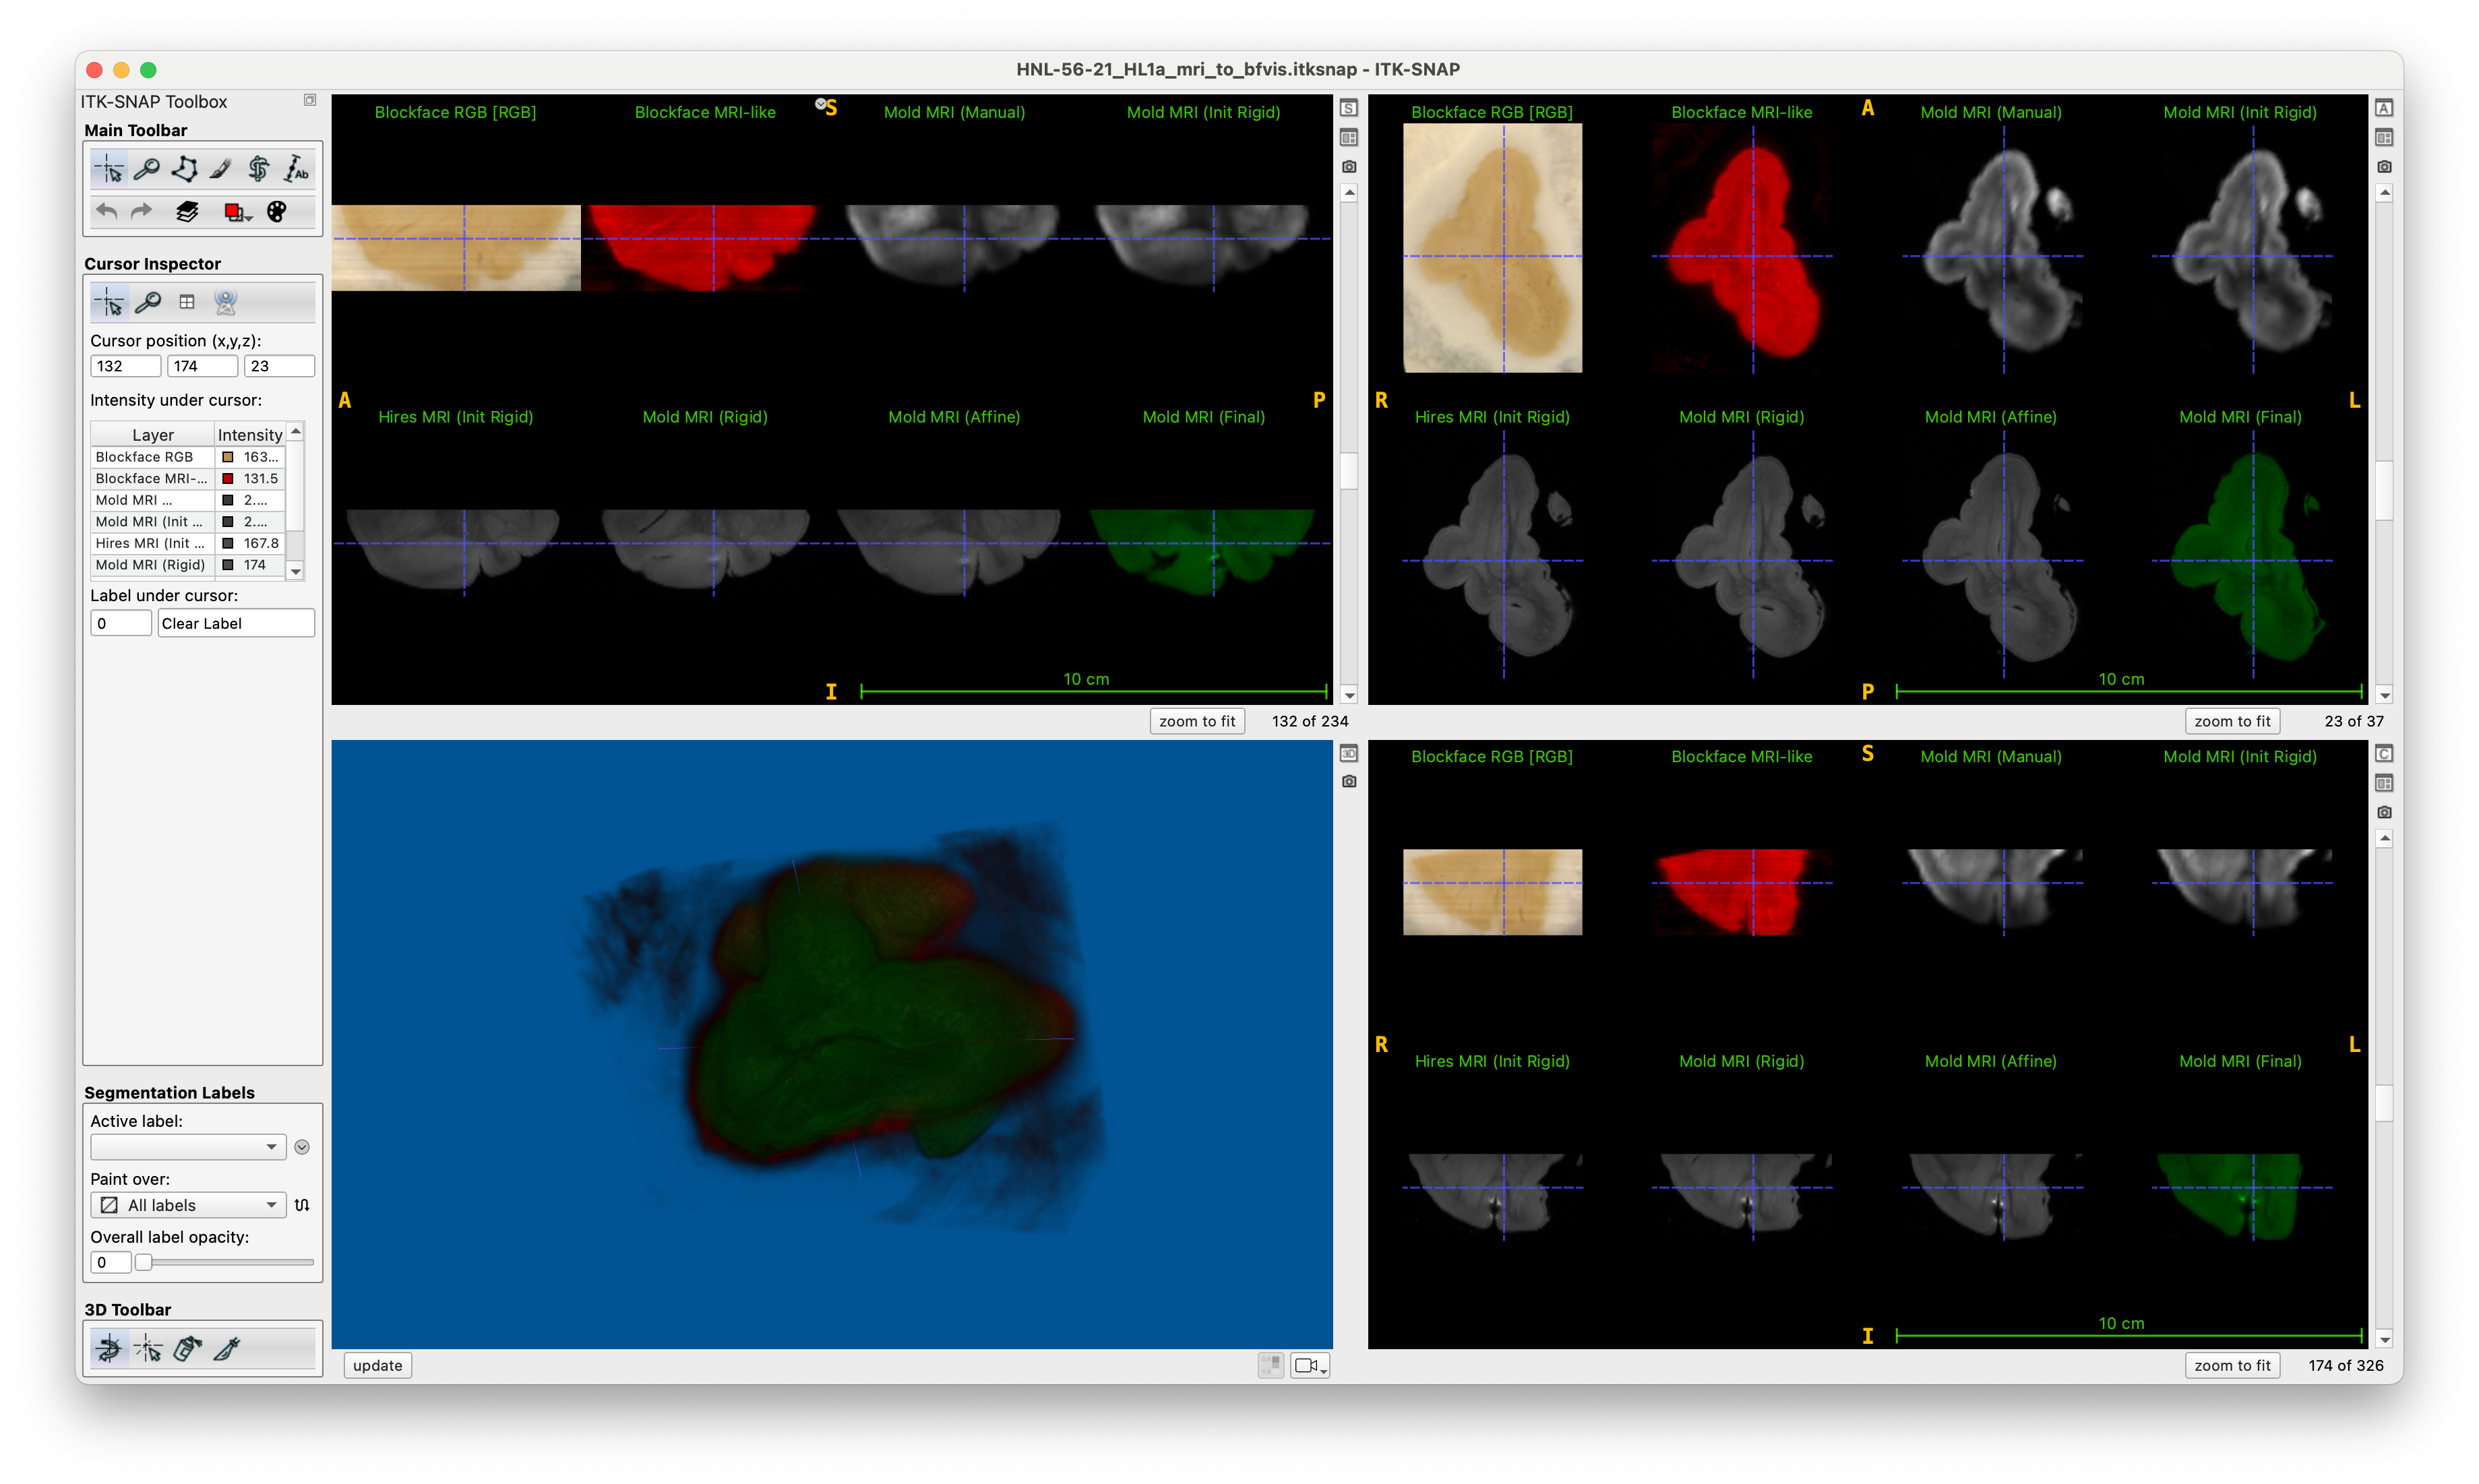This screenshot has height=1484, width=2479.
Task: Click the Blockface RGB tan color swatch
Action: 228,457
